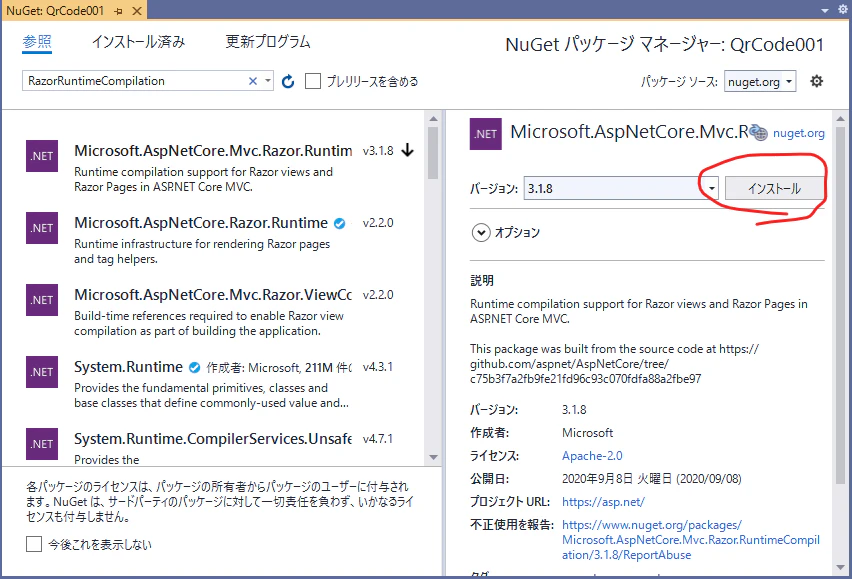
Task: Open NuGet package source settings gear
Action: pos(816,81)
